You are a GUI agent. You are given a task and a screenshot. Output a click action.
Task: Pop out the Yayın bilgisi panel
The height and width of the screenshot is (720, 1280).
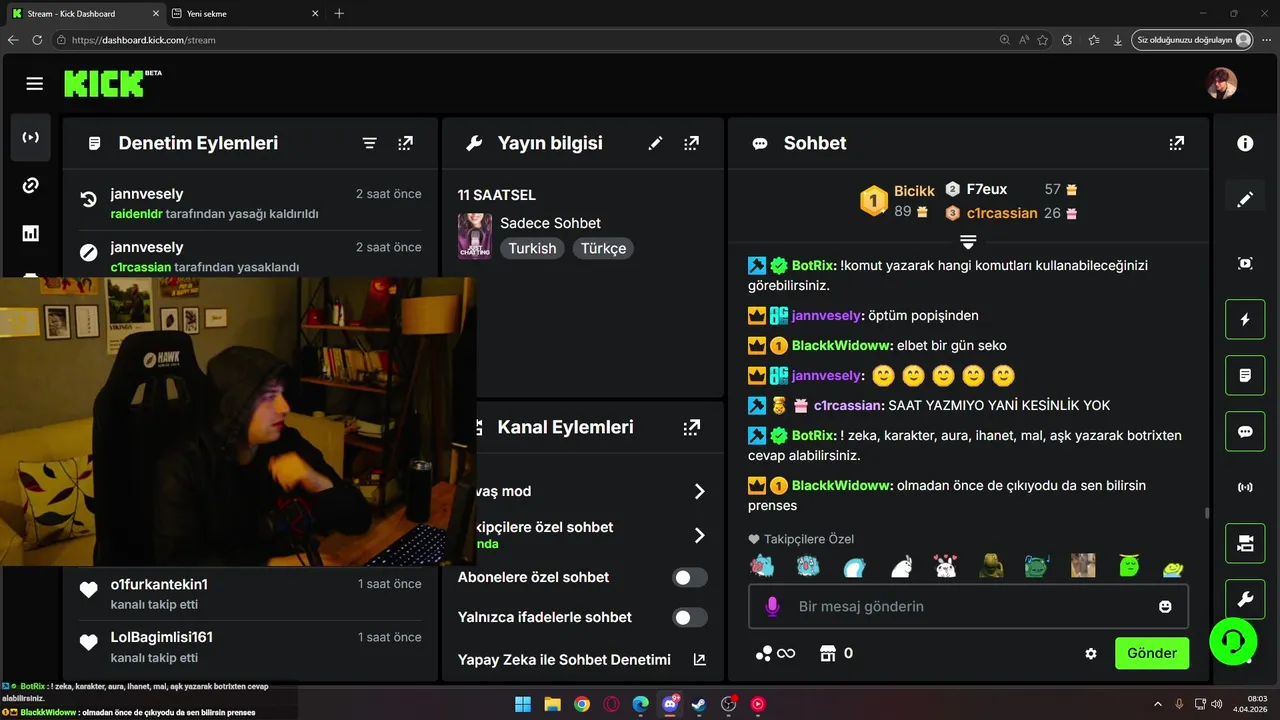coord(691,143)
